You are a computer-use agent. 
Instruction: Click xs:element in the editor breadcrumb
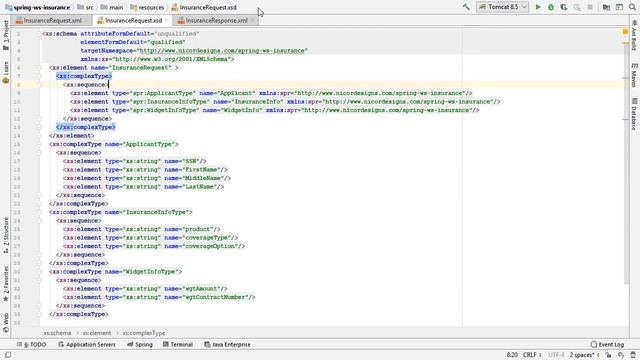click(x=97, y=333)
